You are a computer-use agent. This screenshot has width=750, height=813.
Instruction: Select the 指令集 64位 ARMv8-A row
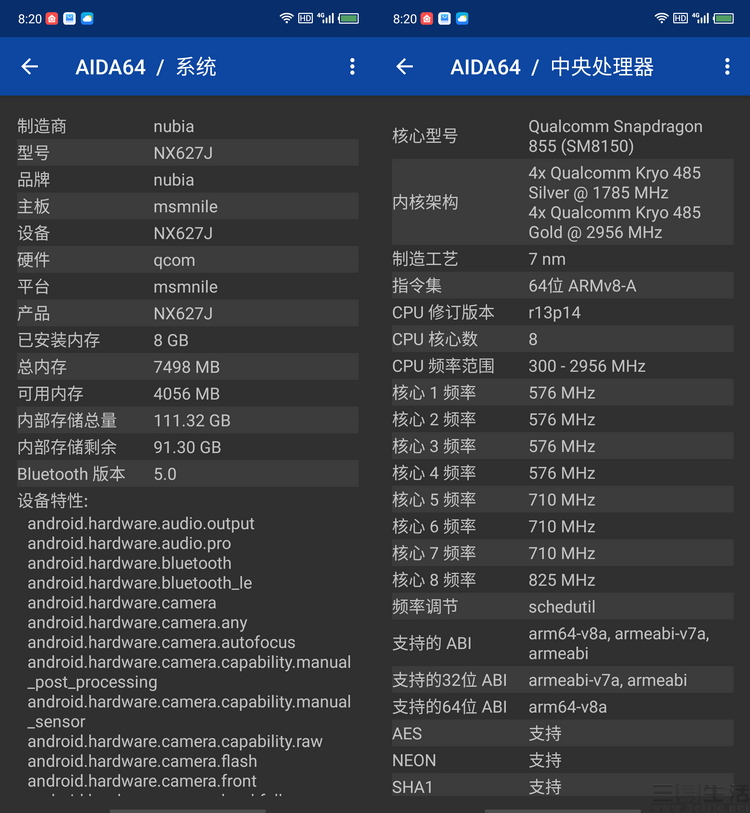click(x=563, y=286)
